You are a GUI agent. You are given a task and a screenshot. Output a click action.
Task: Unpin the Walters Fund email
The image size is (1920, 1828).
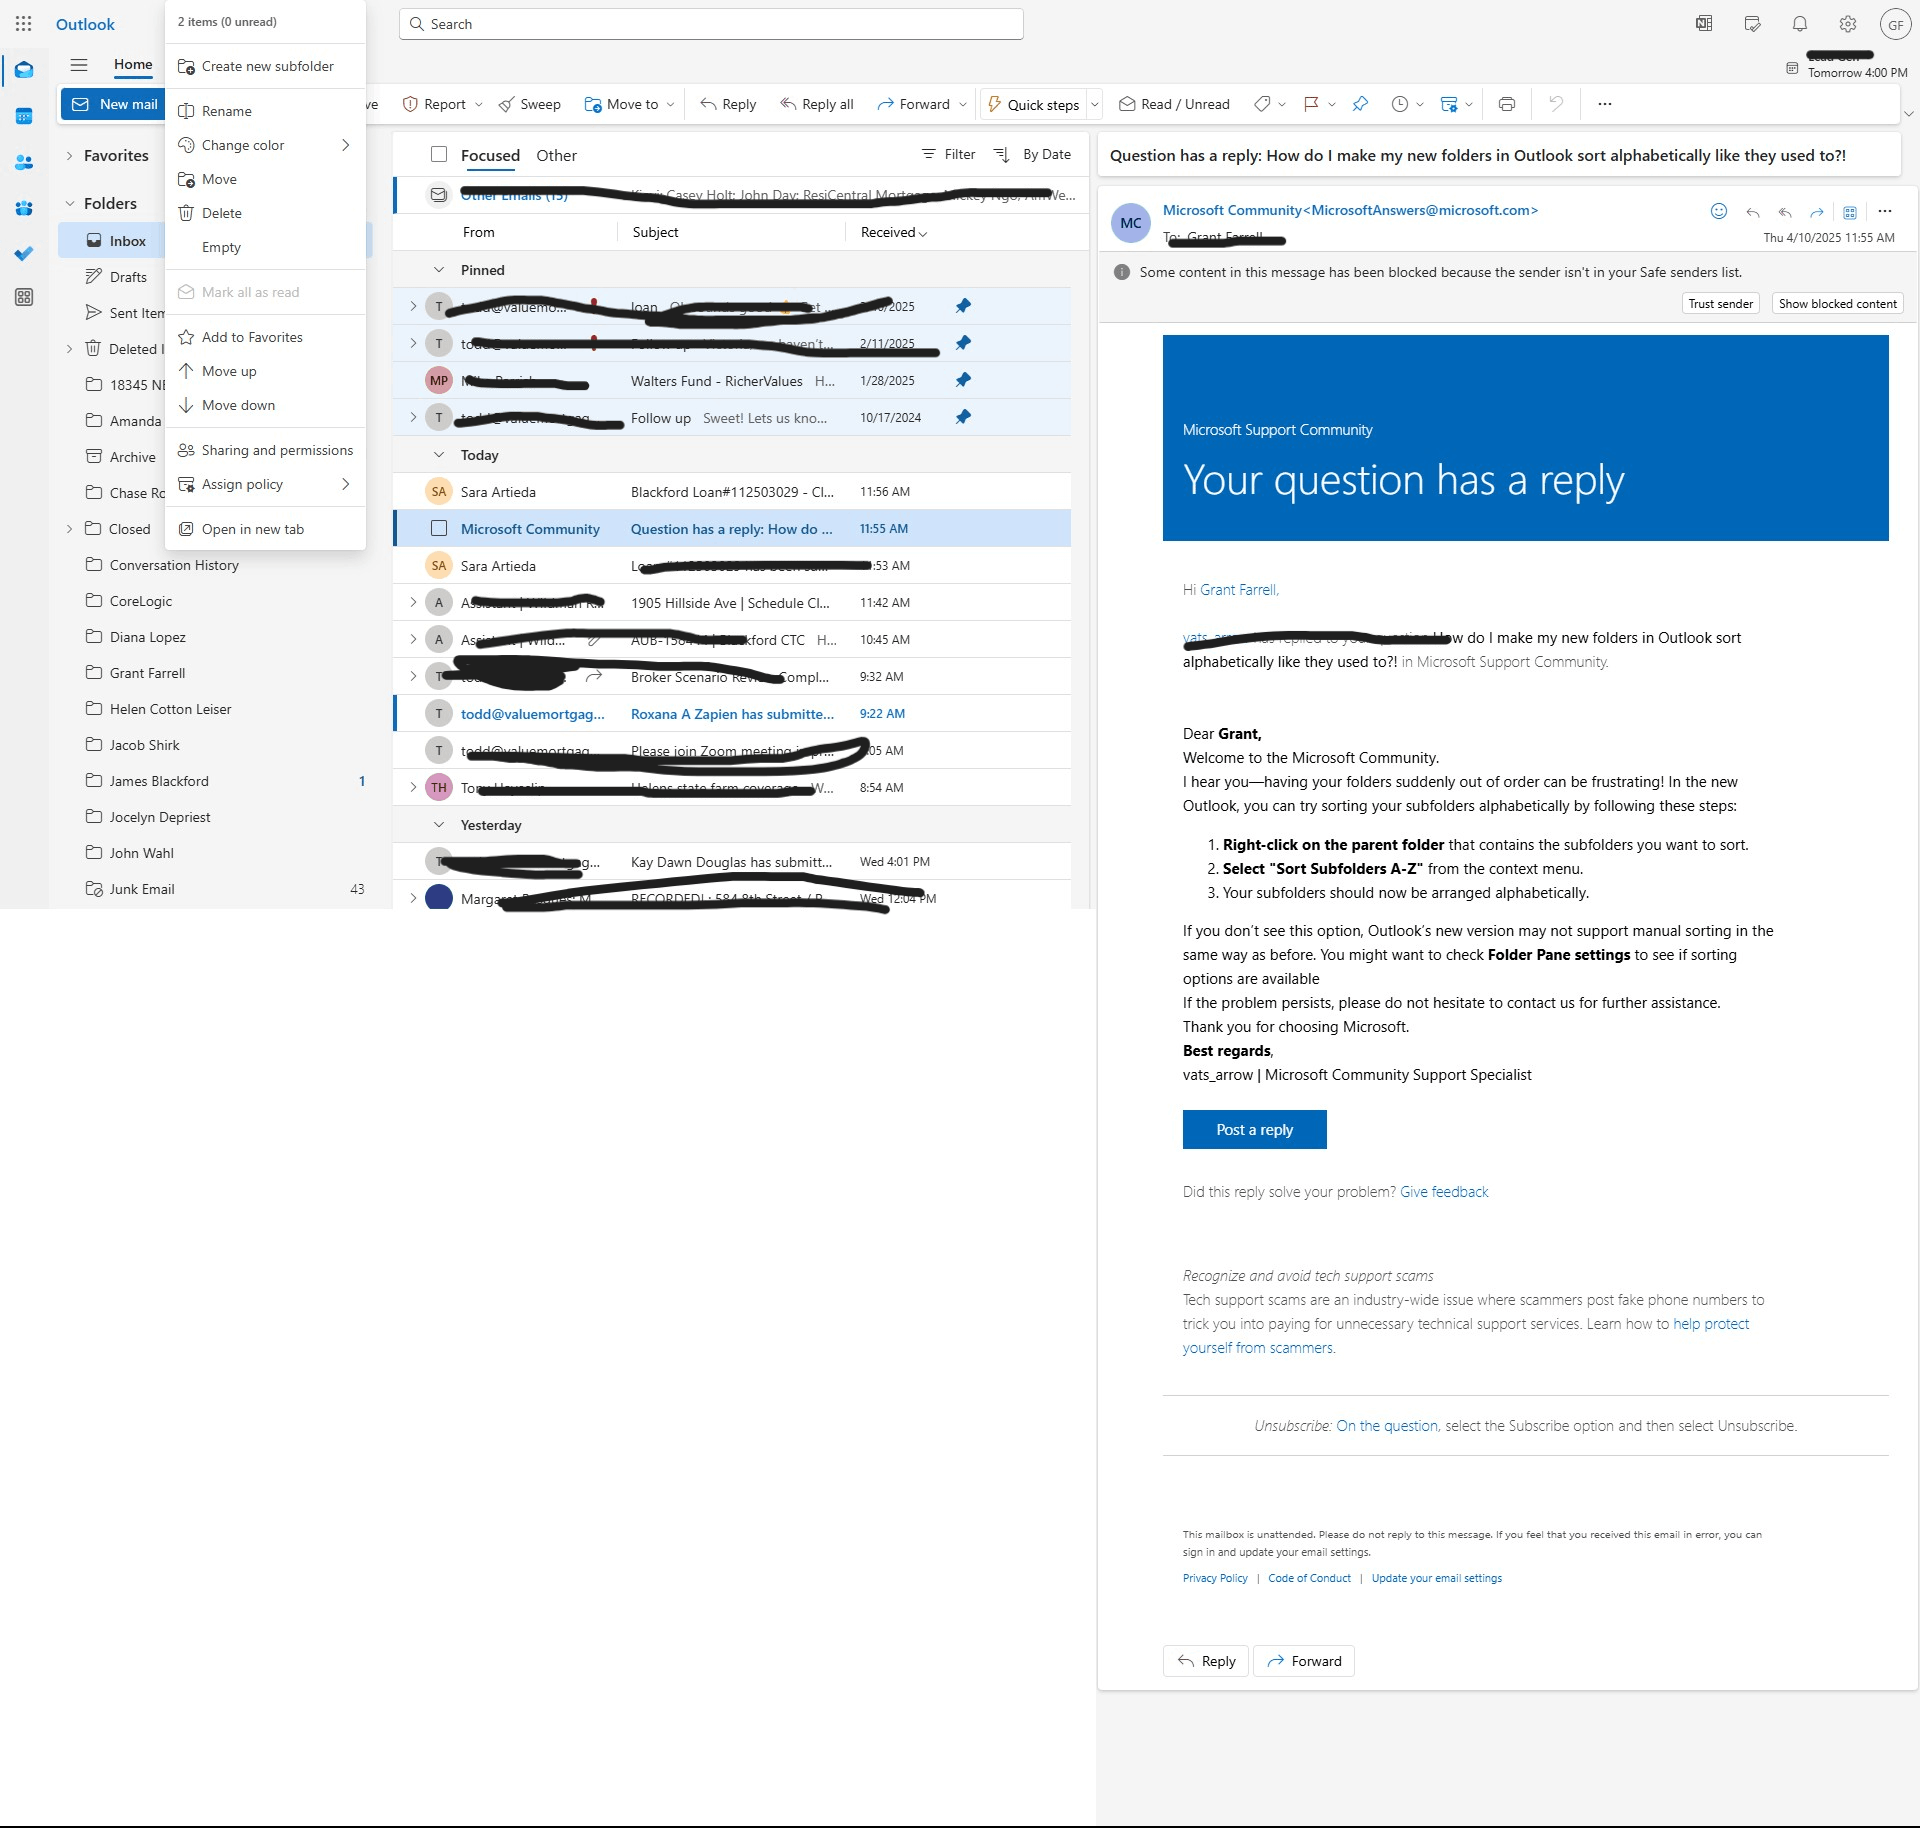[x=963, y=380]
